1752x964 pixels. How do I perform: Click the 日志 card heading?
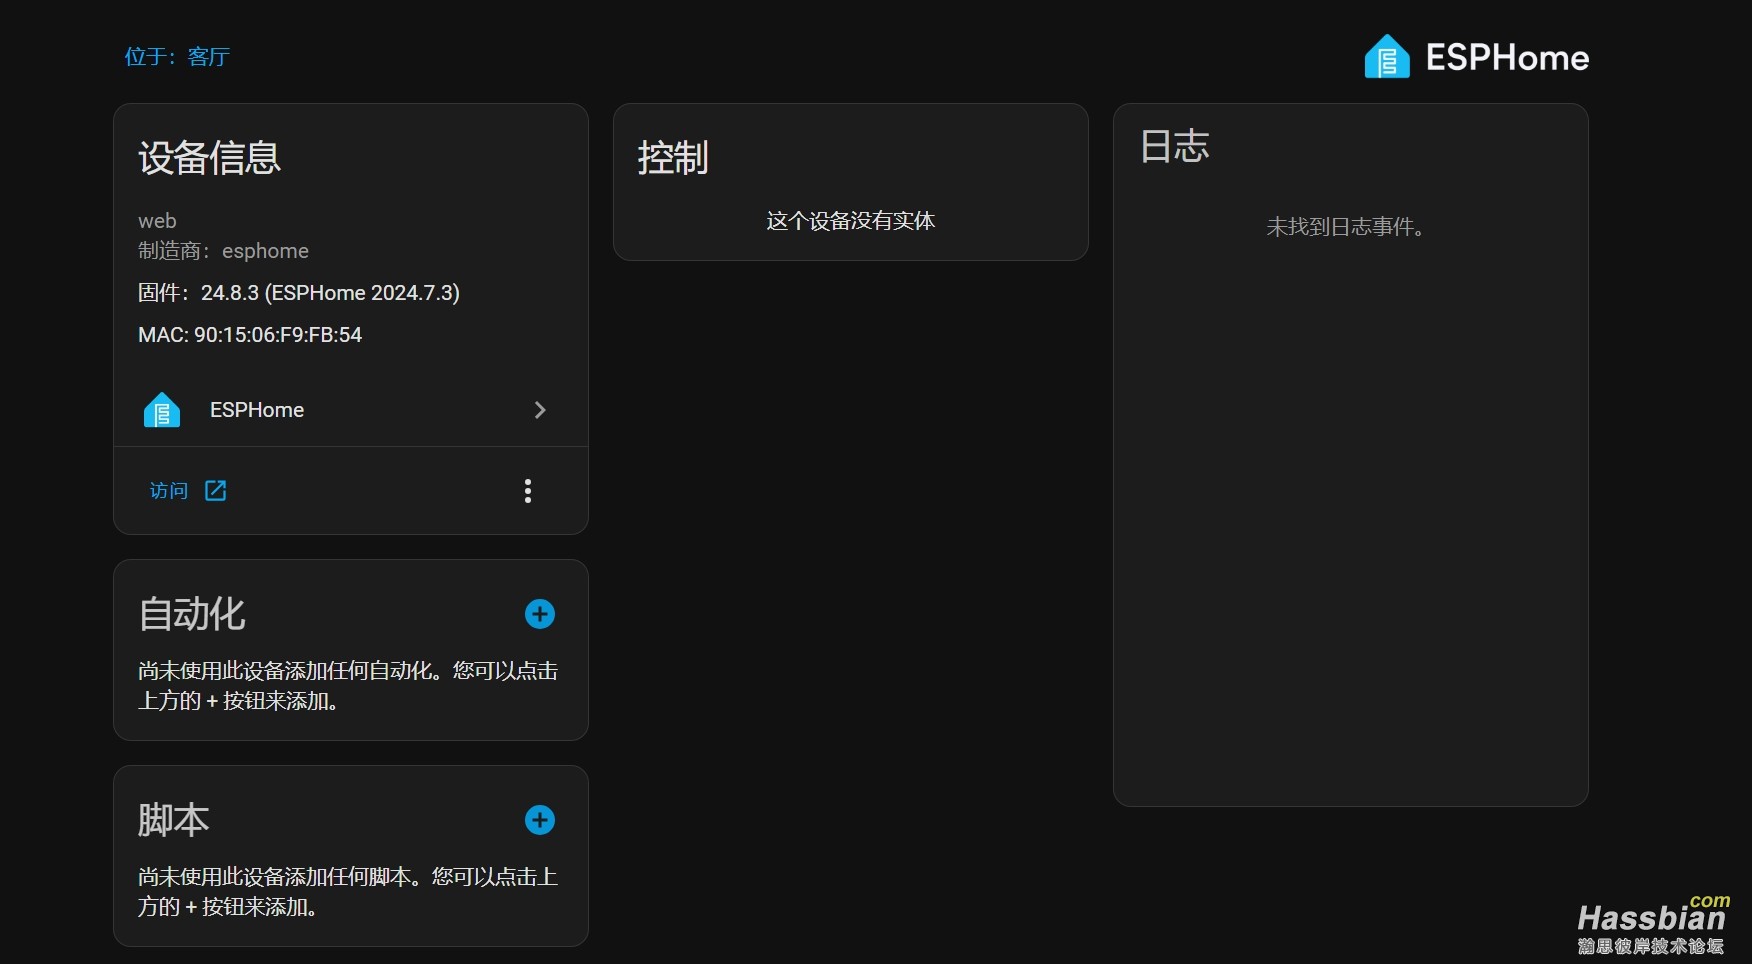[1174, 147]
